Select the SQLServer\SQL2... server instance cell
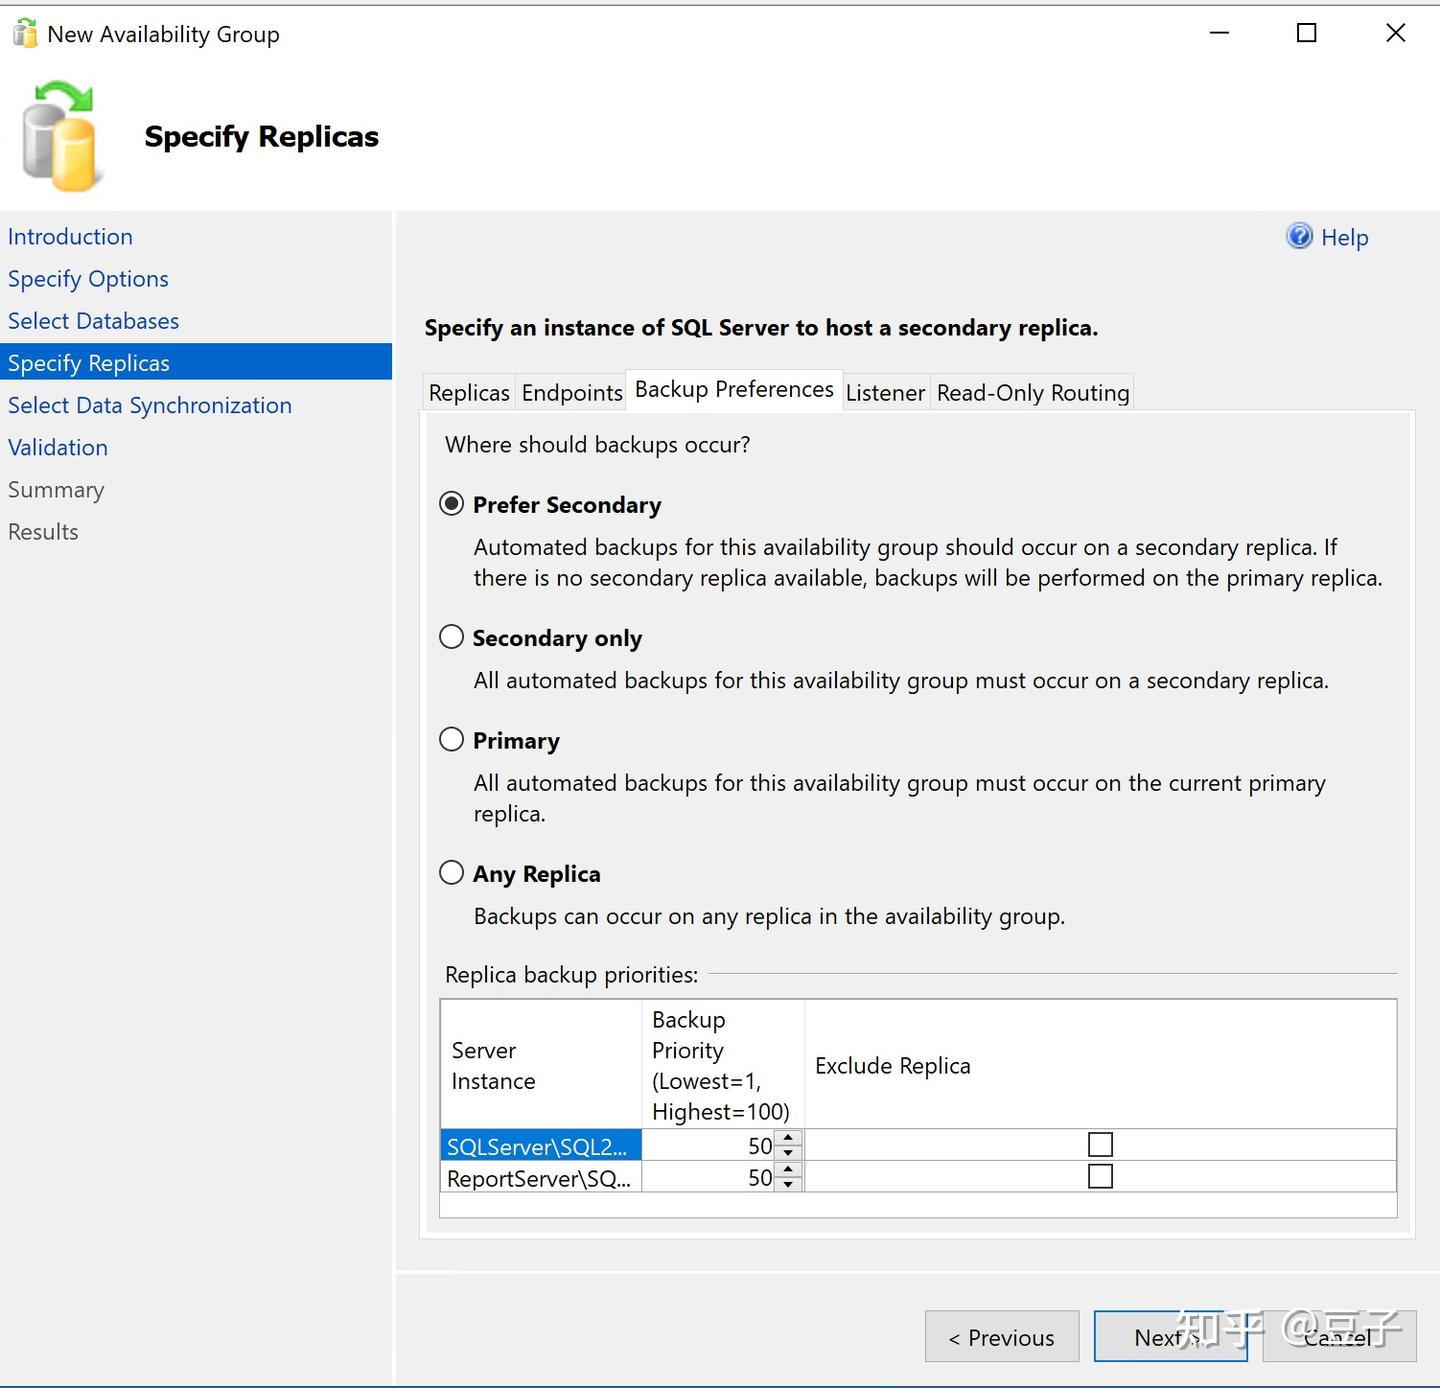 (x=541, y=1146)
